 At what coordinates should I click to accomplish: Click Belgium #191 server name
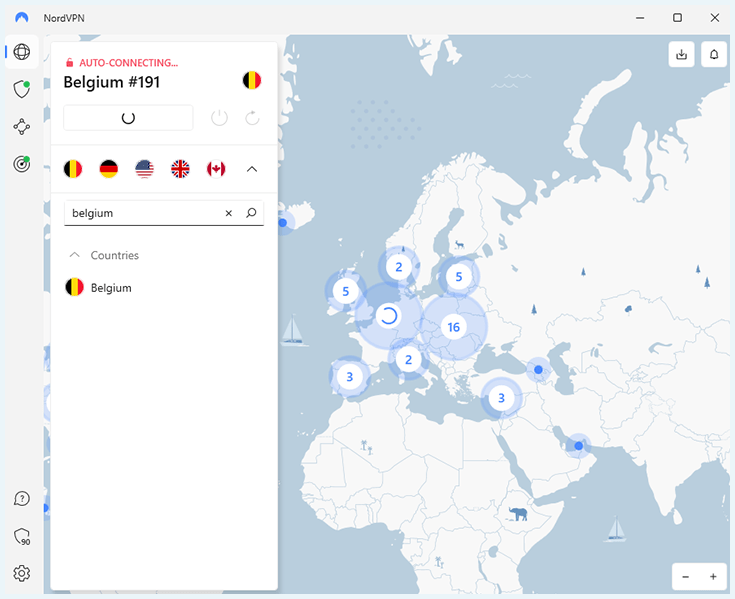112,82
